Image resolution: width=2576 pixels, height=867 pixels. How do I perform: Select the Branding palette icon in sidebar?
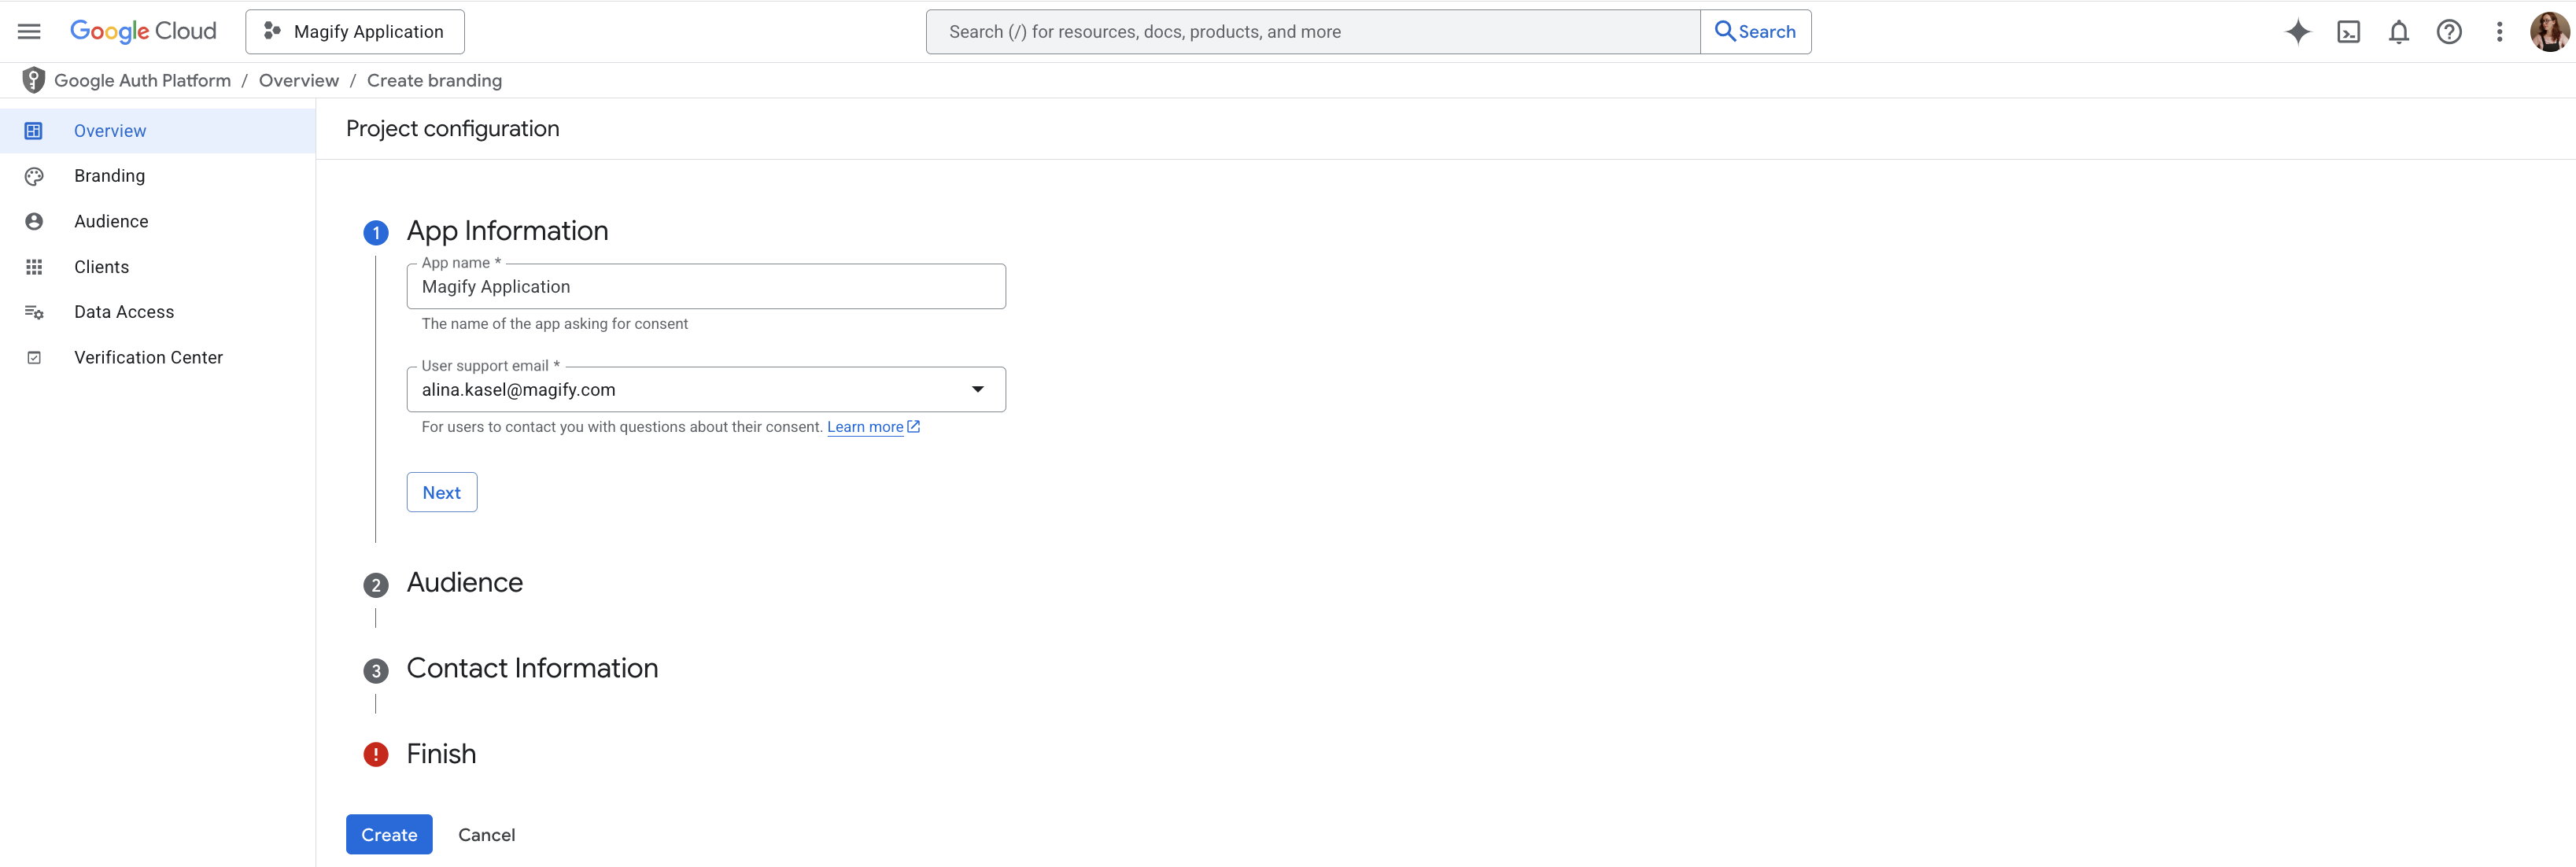coord(34,175)
